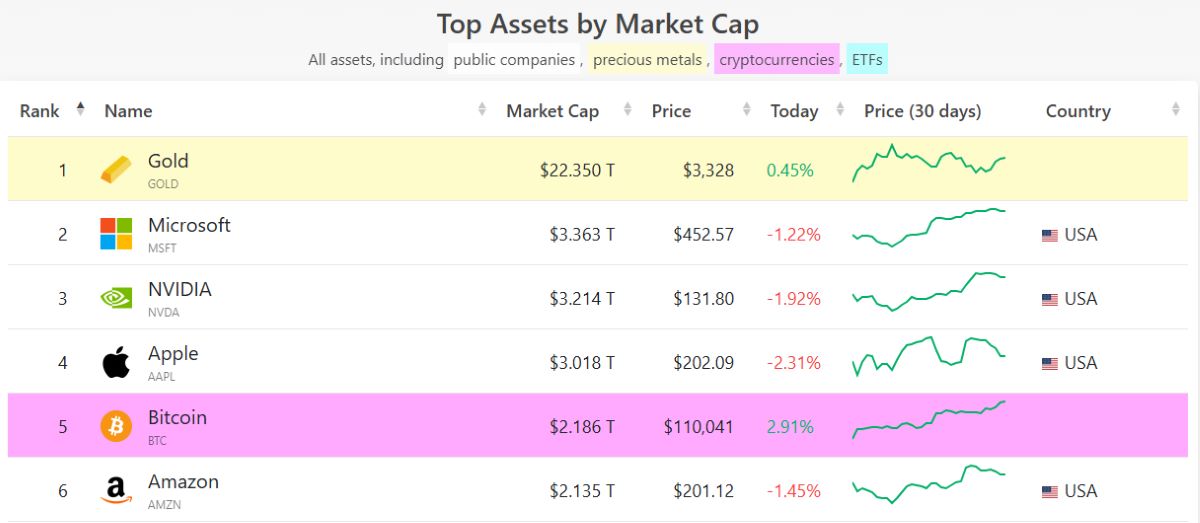Viewport: 1200px width, 523px height.
Task: Click the USA flag in Microsoft row
Action: [1050, 235]
